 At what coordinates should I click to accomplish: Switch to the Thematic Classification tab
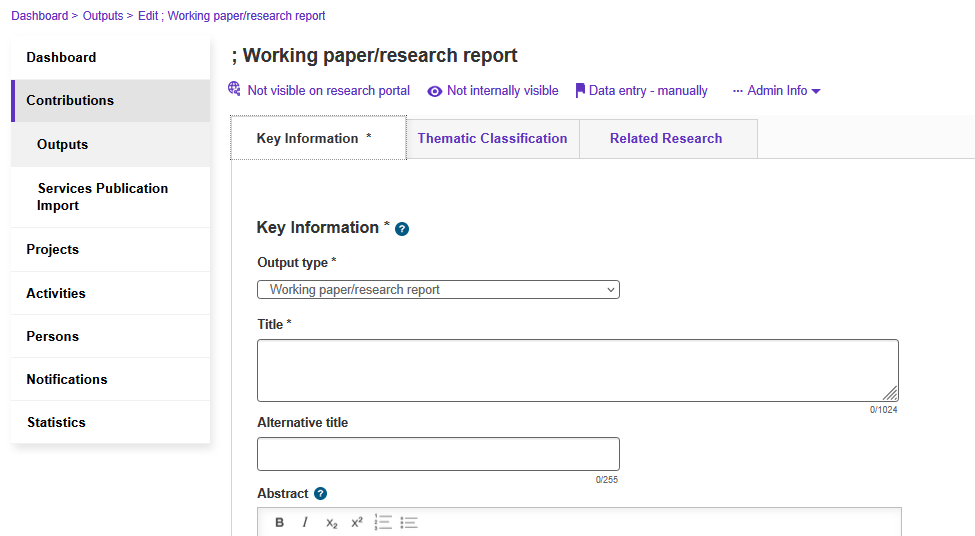tap(492, 139)
